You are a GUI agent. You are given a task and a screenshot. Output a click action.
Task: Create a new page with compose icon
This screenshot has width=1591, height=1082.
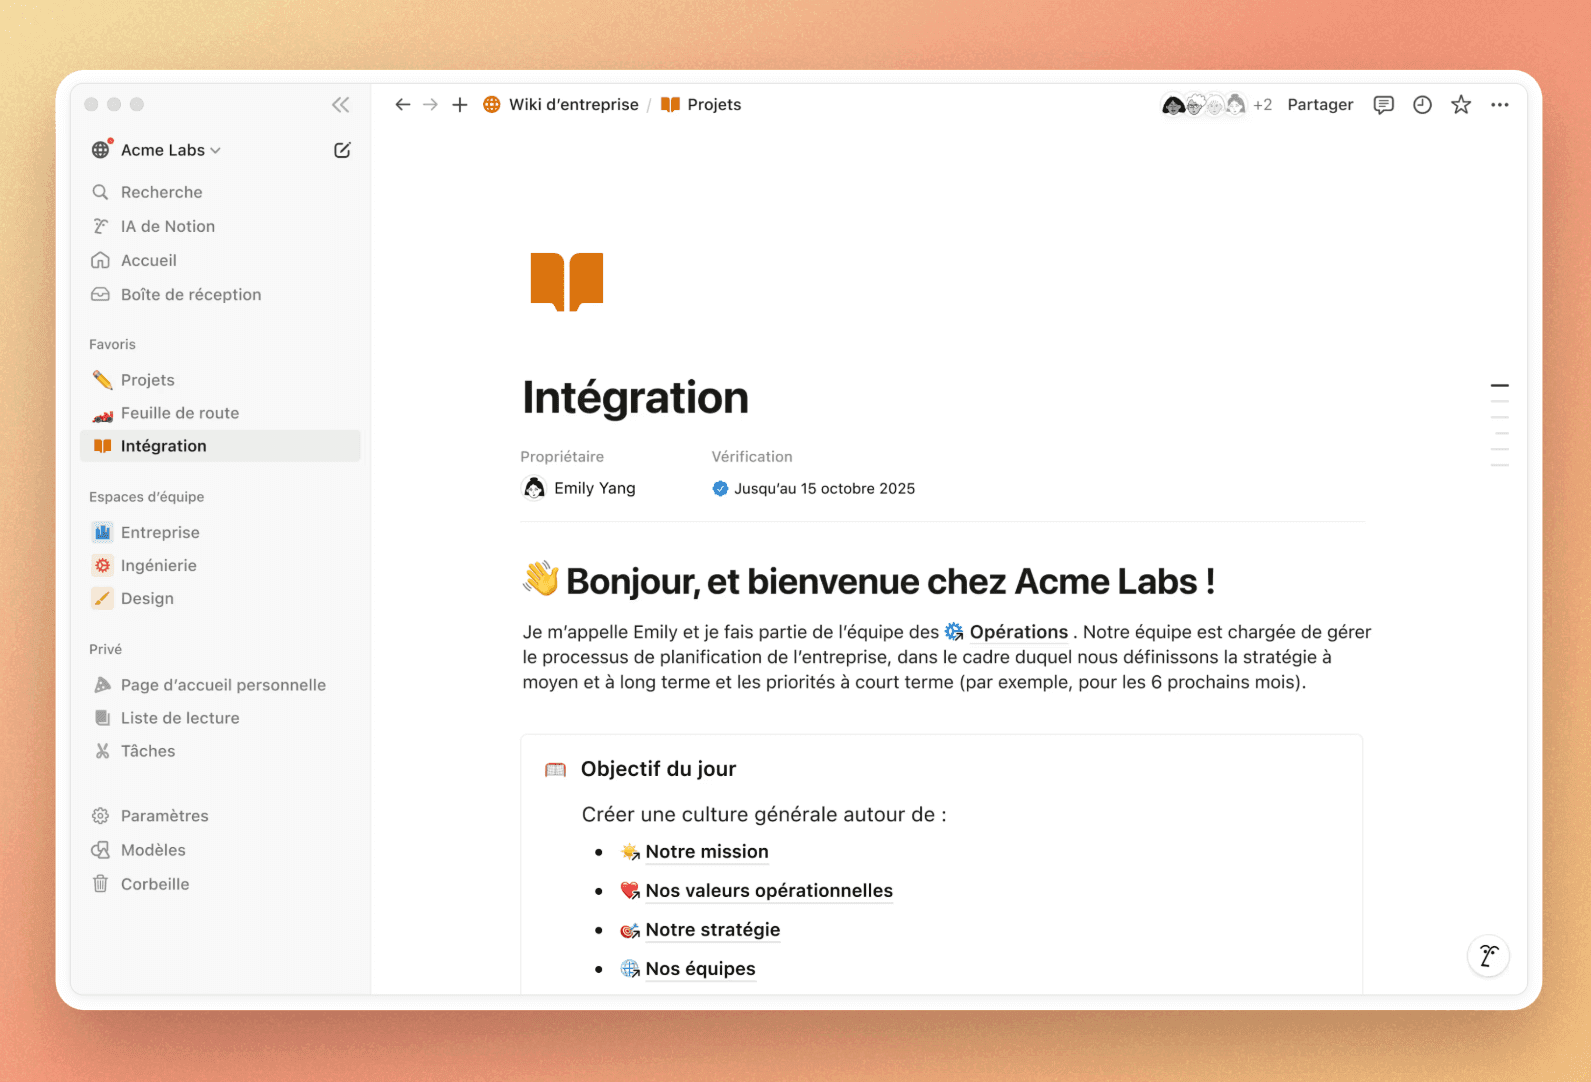tap(342, 150)
